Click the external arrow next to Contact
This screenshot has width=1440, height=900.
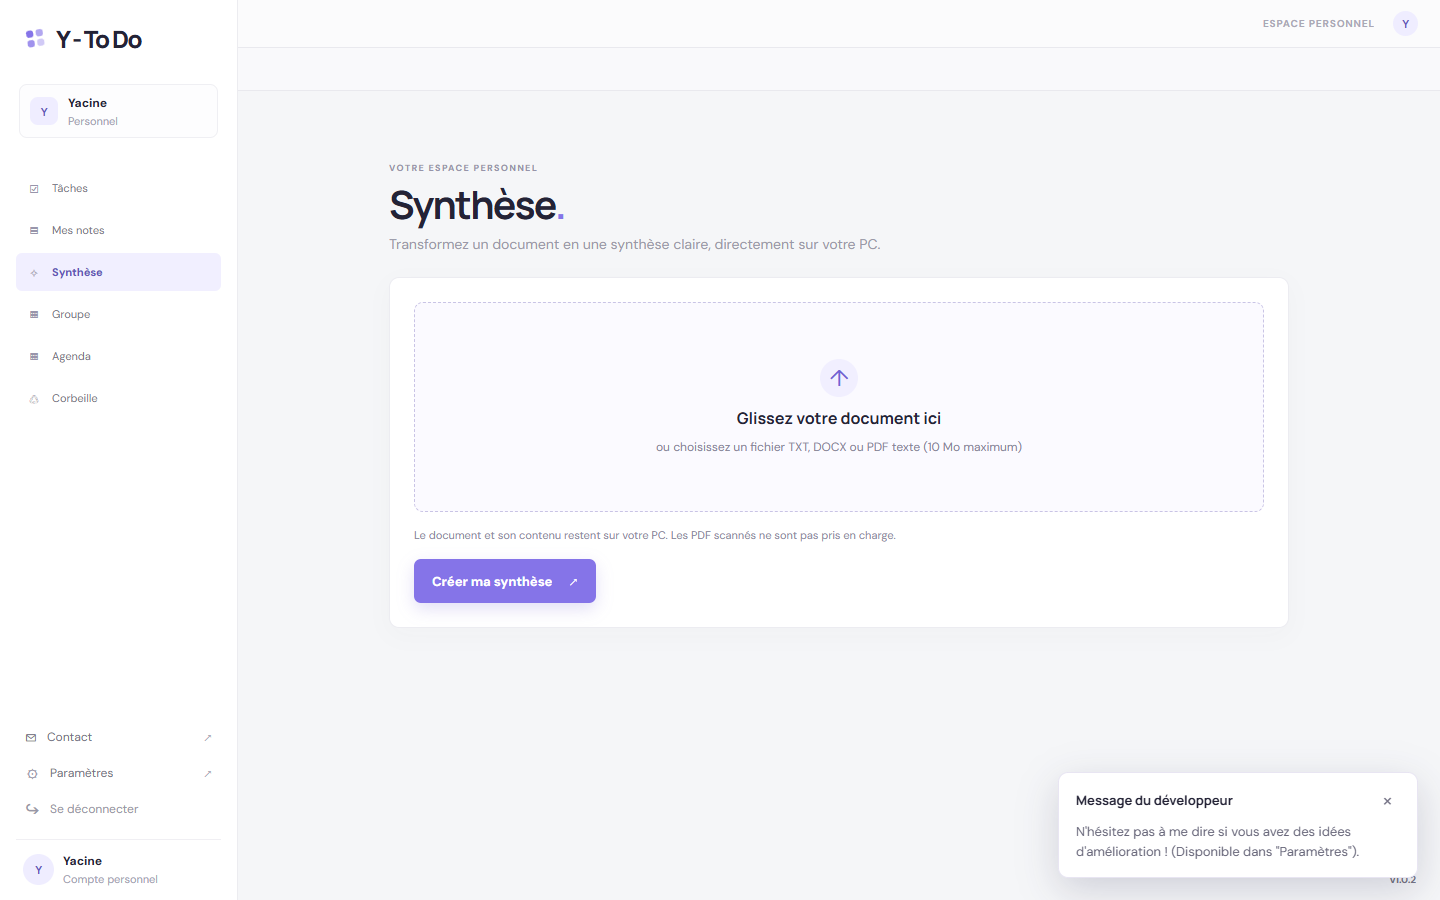coord(208,738)
